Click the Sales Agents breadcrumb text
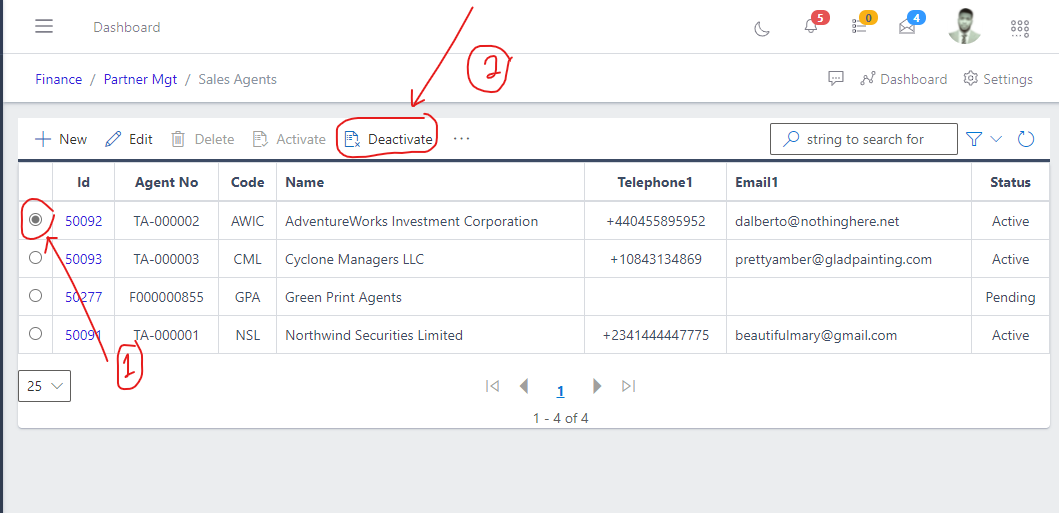 [238, 79]
